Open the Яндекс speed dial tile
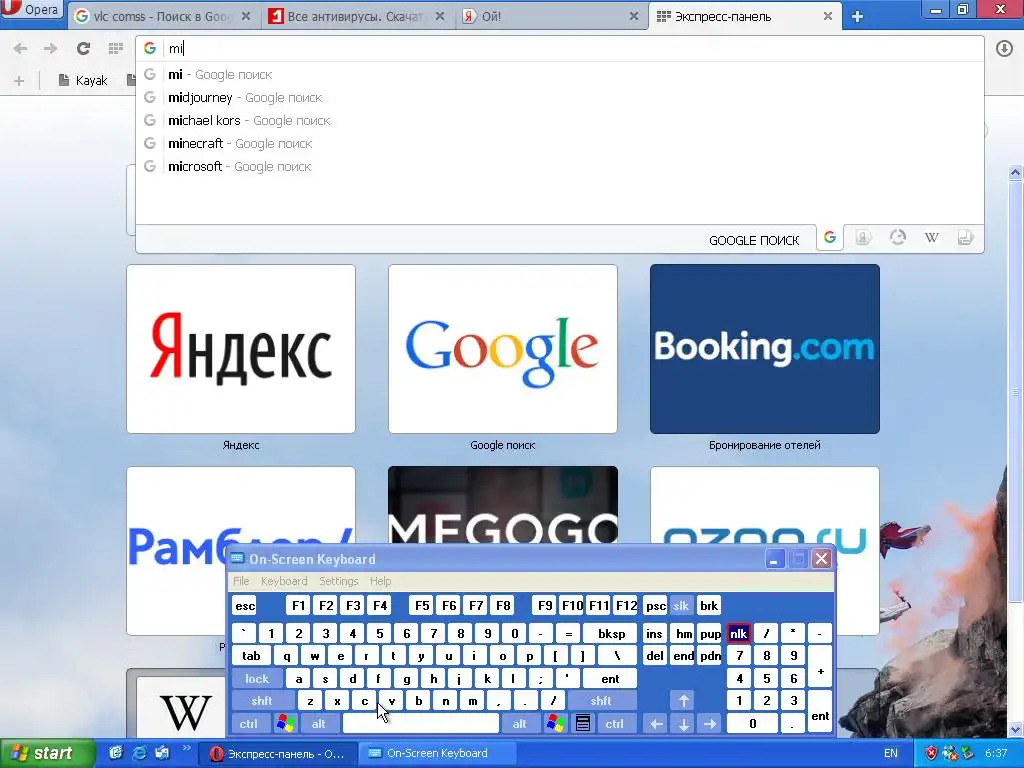This screenshot has width=1024, height=768. (x=241, y=349)
